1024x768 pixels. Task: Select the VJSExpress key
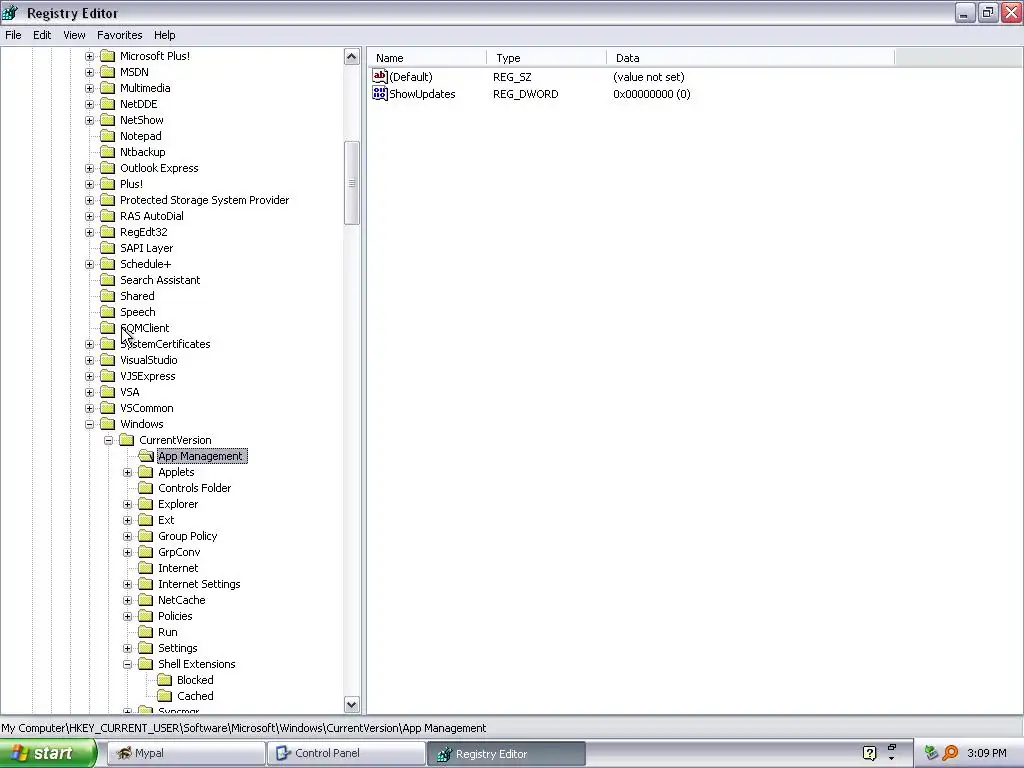pyautogui.click(x=148, y=376)
